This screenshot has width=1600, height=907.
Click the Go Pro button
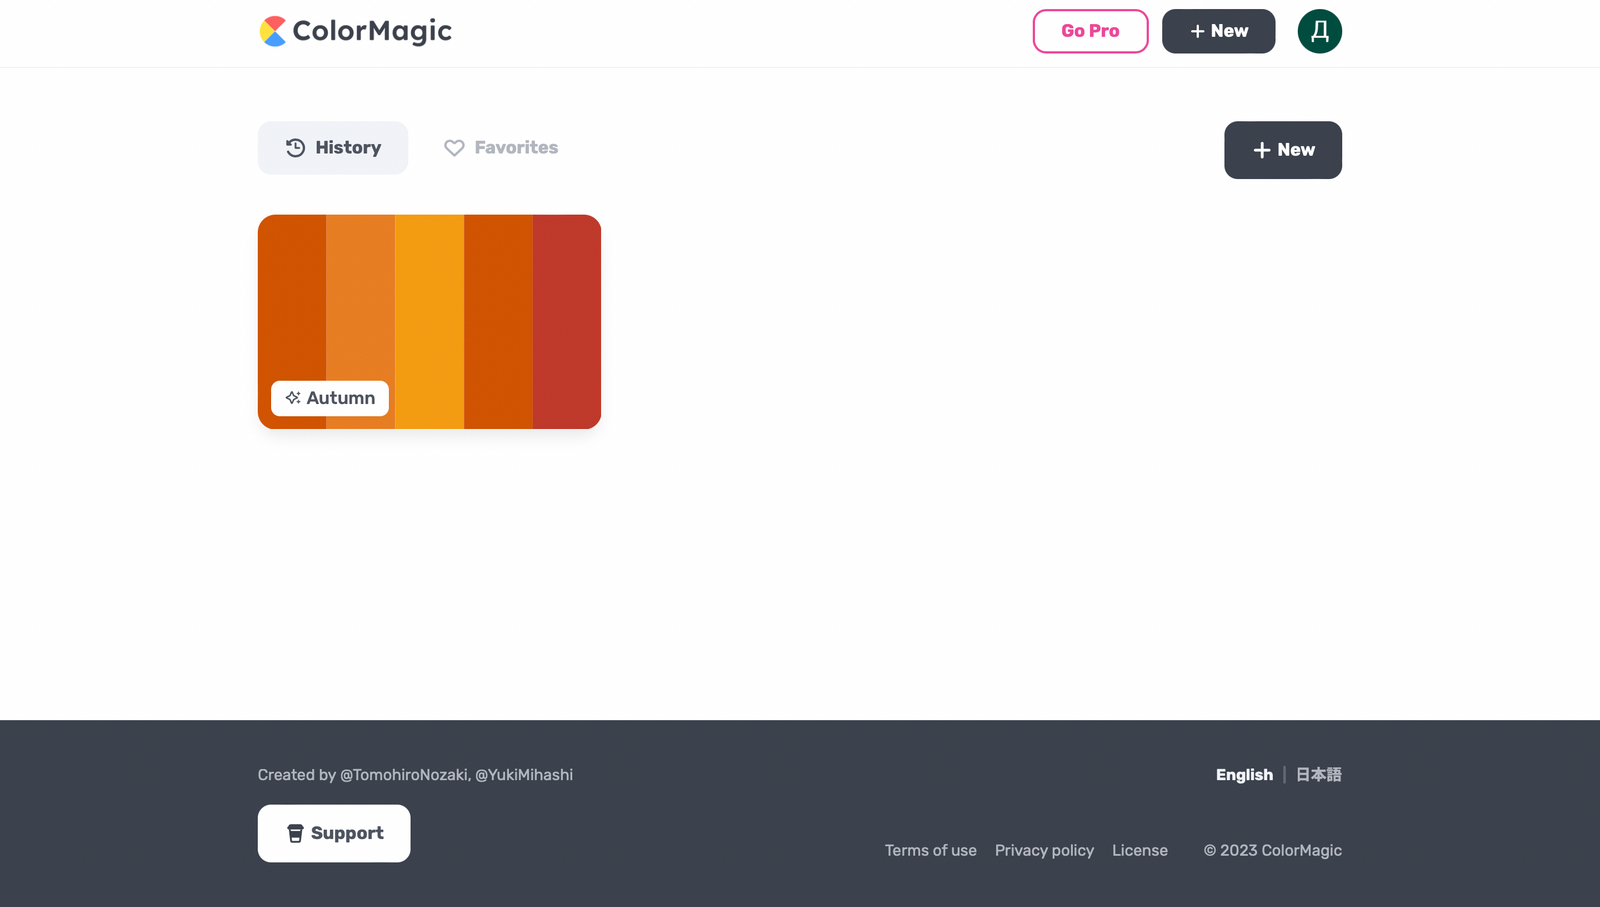click(1090, 31)
